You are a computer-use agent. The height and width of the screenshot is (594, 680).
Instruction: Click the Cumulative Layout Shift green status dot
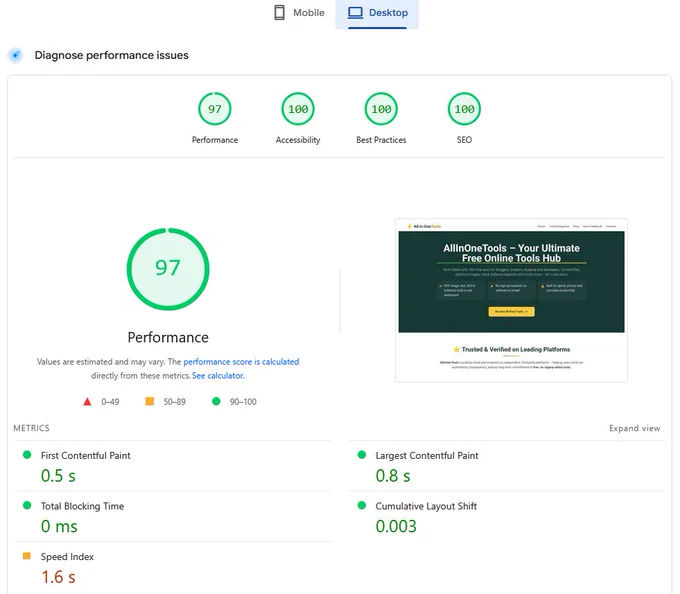tap(362, 505)
